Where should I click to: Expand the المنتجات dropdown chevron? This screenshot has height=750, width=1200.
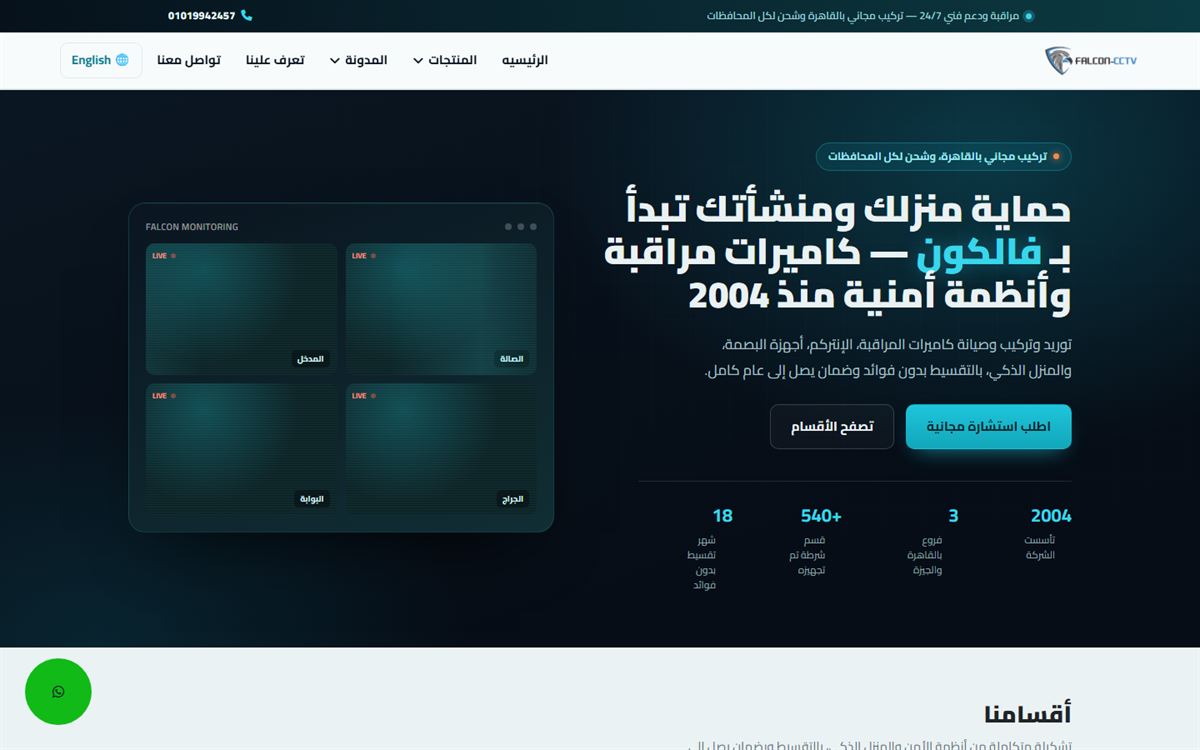coord(418,61)
